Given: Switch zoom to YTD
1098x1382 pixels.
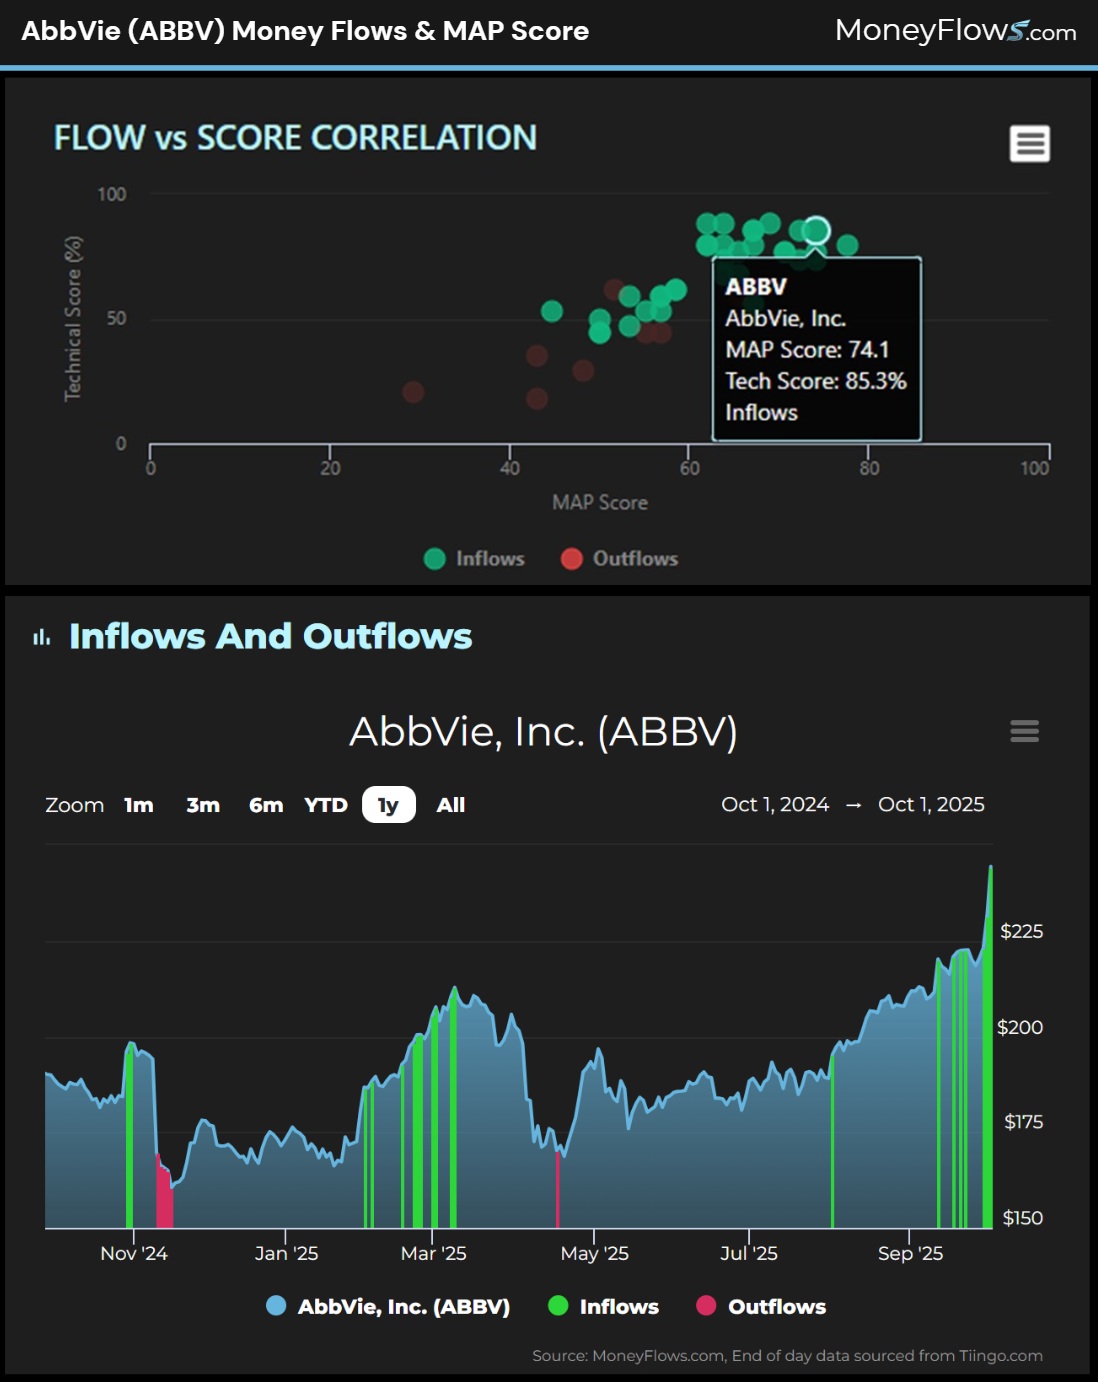Looking at the screenshot, I should (326, 805).
